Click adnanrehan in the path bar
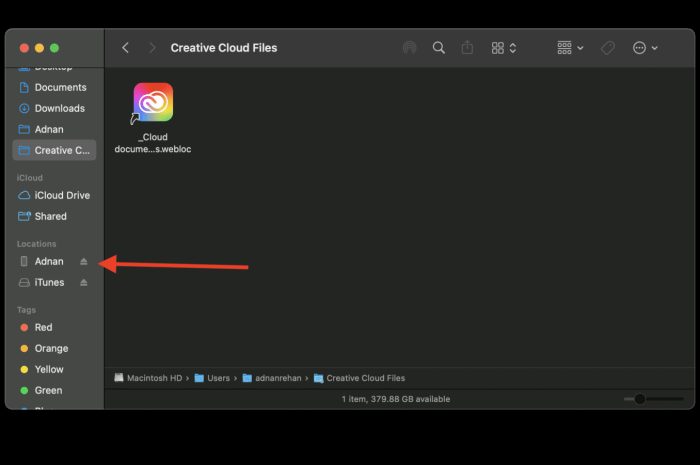This screenshot has height=465, width=700. (272, 378)
